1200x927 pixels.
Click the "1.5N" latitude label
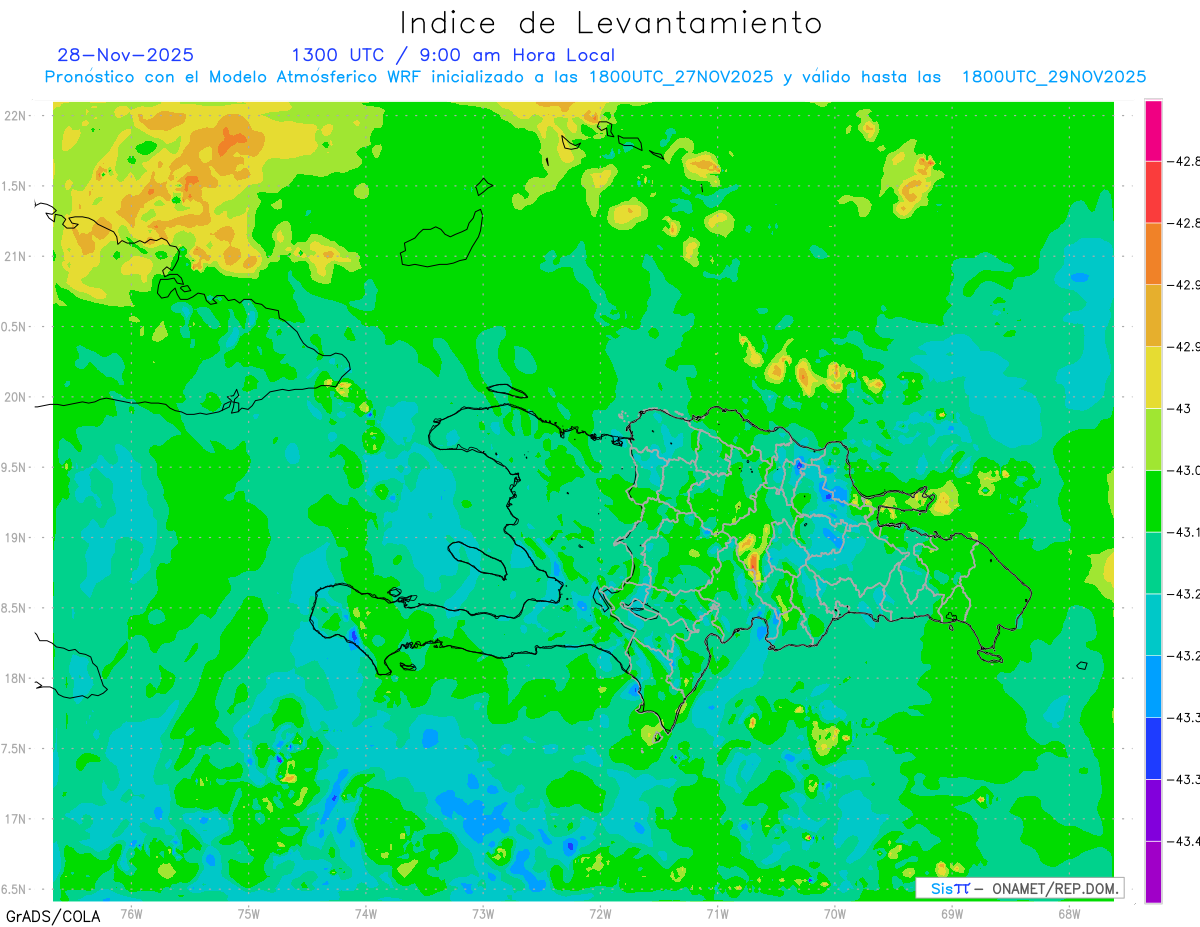click(x=15, y=186)
